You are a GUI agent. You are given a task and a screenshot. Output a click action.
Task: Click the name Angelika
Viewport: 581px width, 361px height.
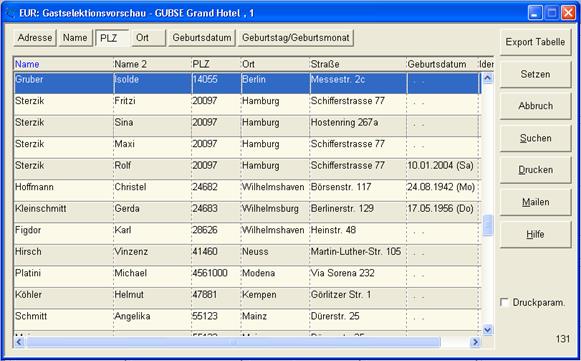pyautogui.click(x=132, y=316)
